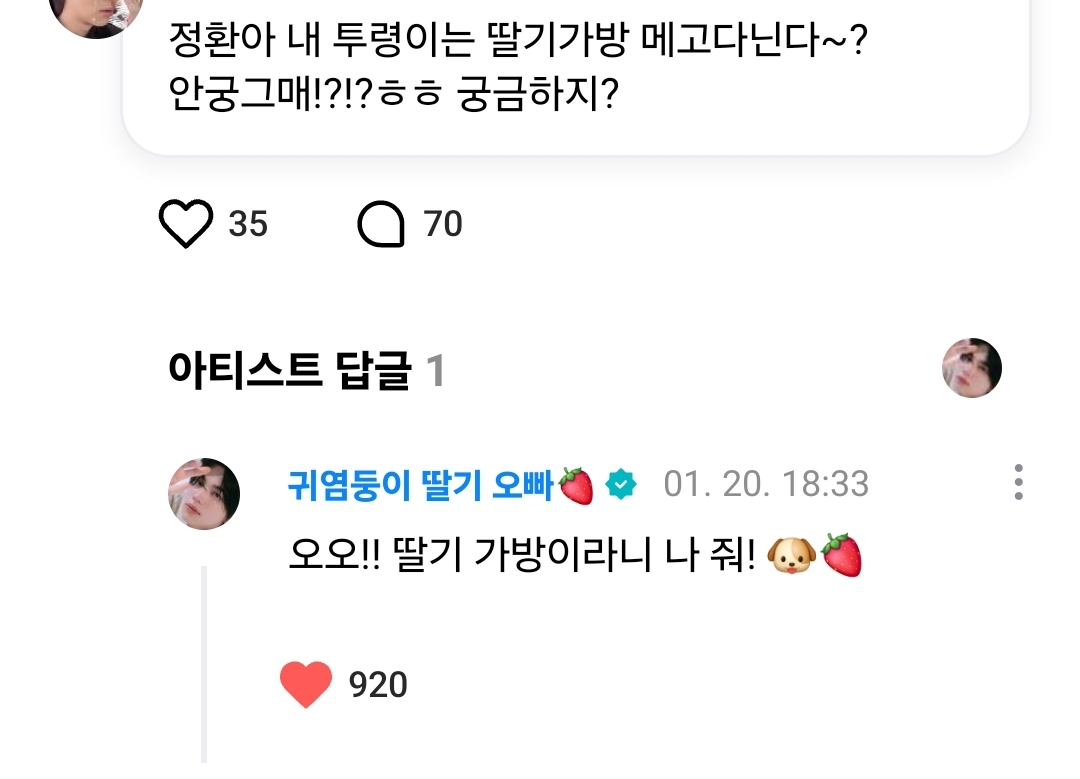The height and width of the screenshot is (779, 1080).
Task: Tap the 35 likes count
Action: pyautogui.click(x=248, y=224)
